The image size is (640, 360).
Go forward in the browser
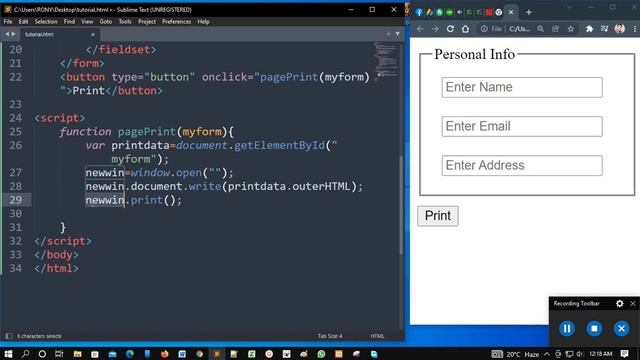(x=435, y=29)
